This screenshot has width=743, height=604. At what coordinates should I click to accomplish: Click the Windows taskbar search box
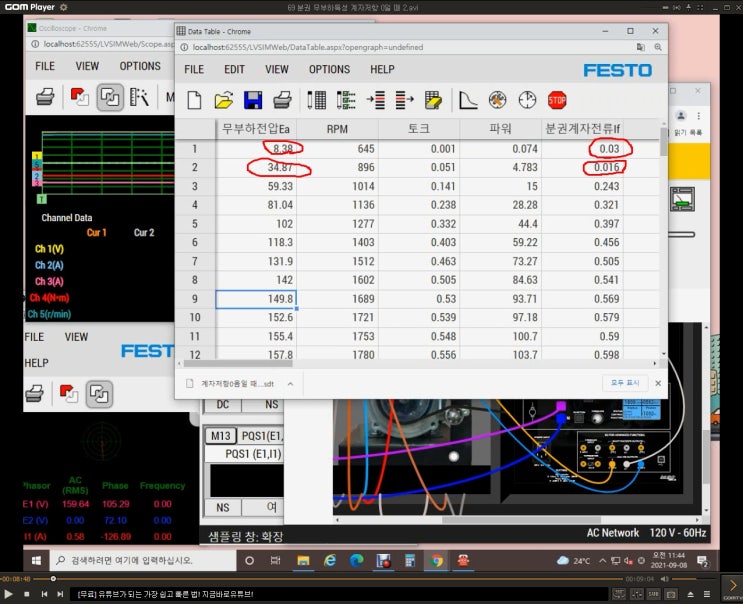(x=143, y=560)
